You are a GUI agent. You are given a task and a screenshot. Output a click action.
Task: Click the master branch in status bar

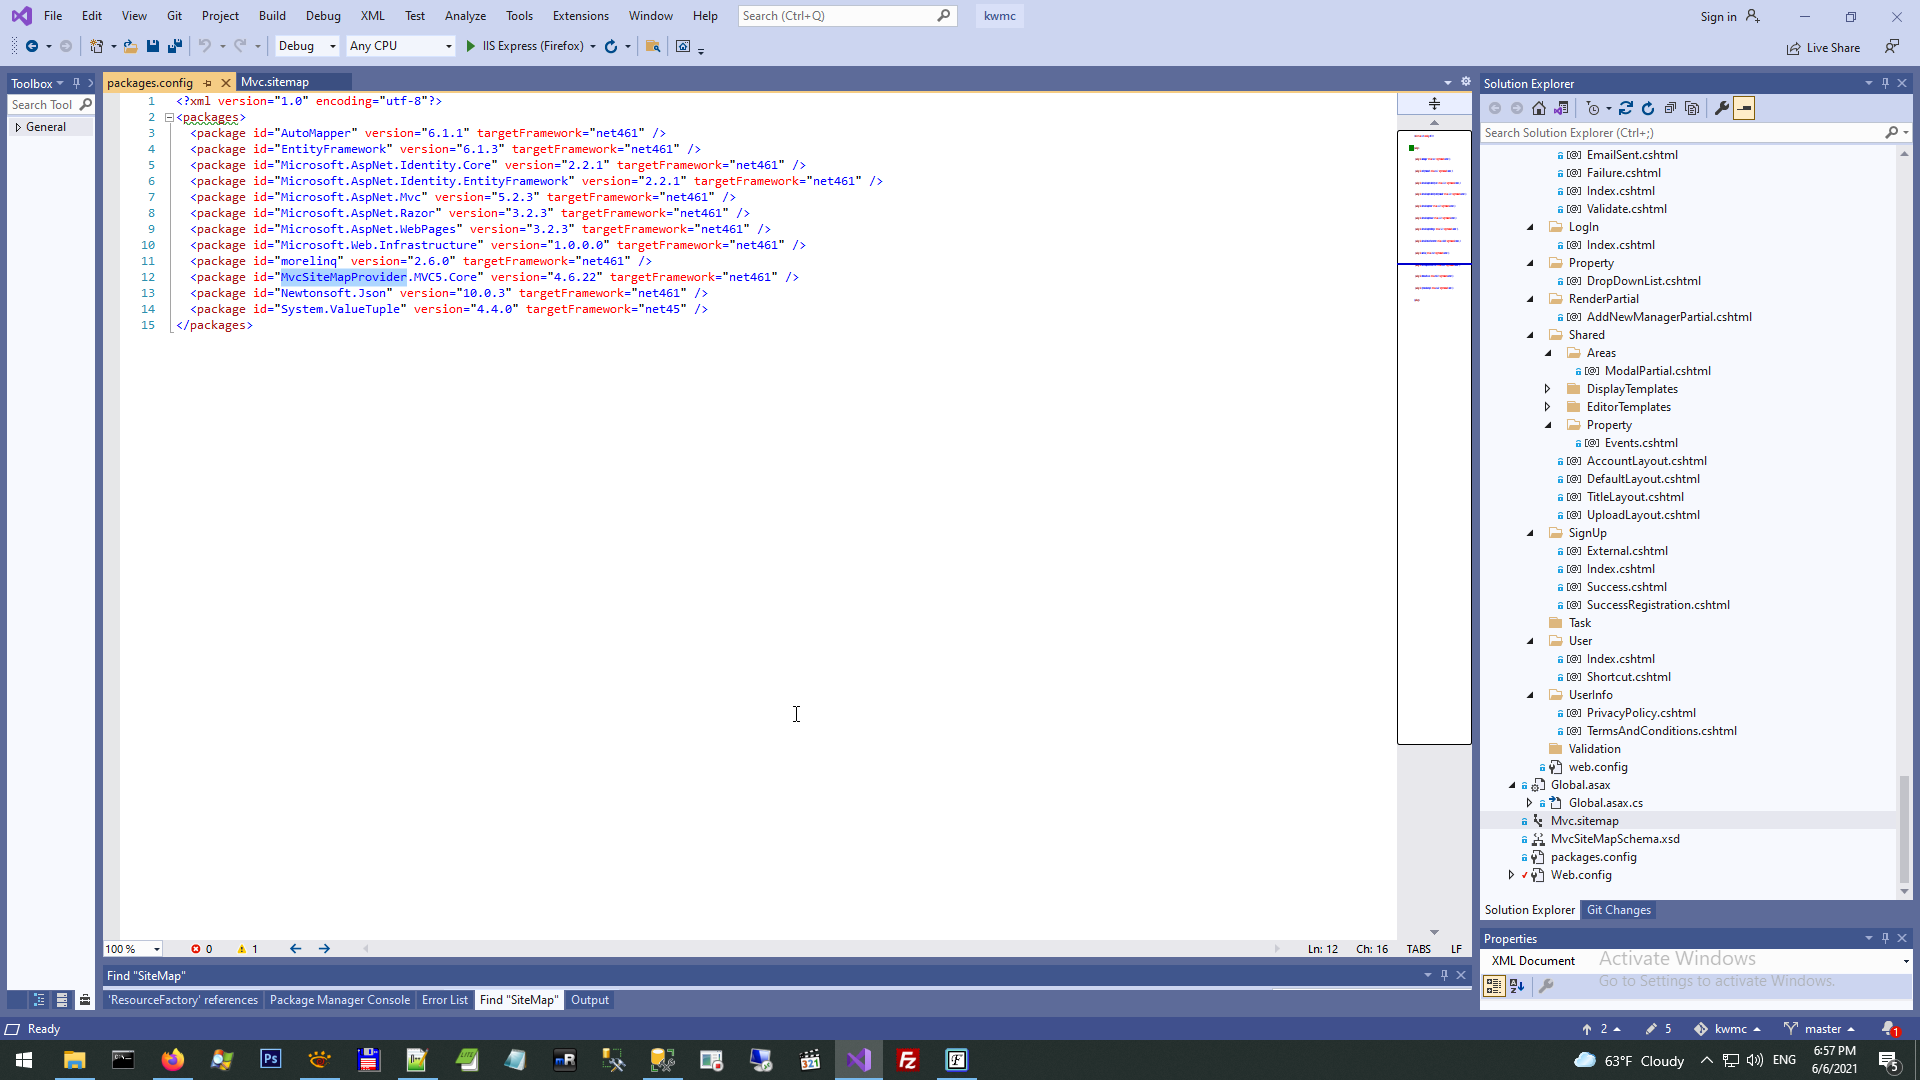[x=1821, y=1029]
